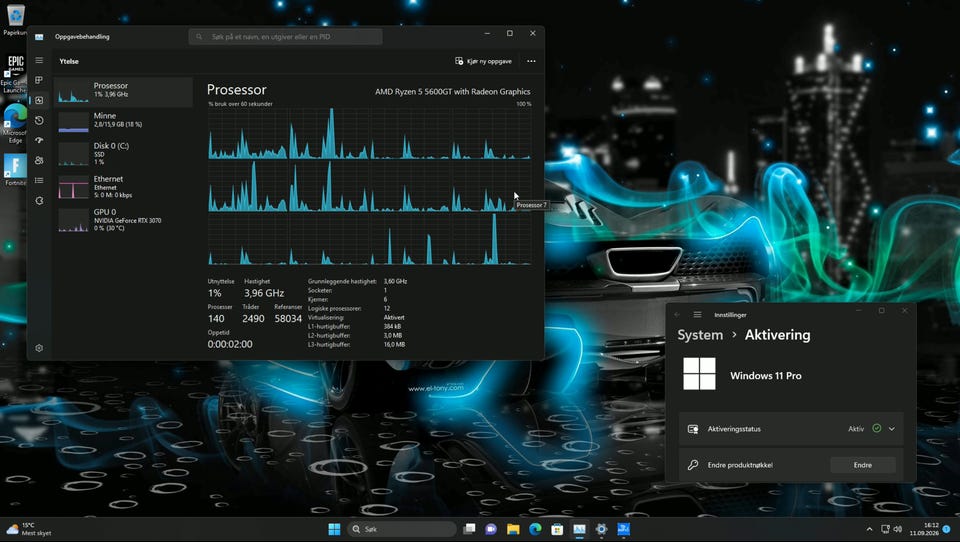This screenshot has width=960, height=542.
Task: Click the Endre product key button
Action: point(863,465)
